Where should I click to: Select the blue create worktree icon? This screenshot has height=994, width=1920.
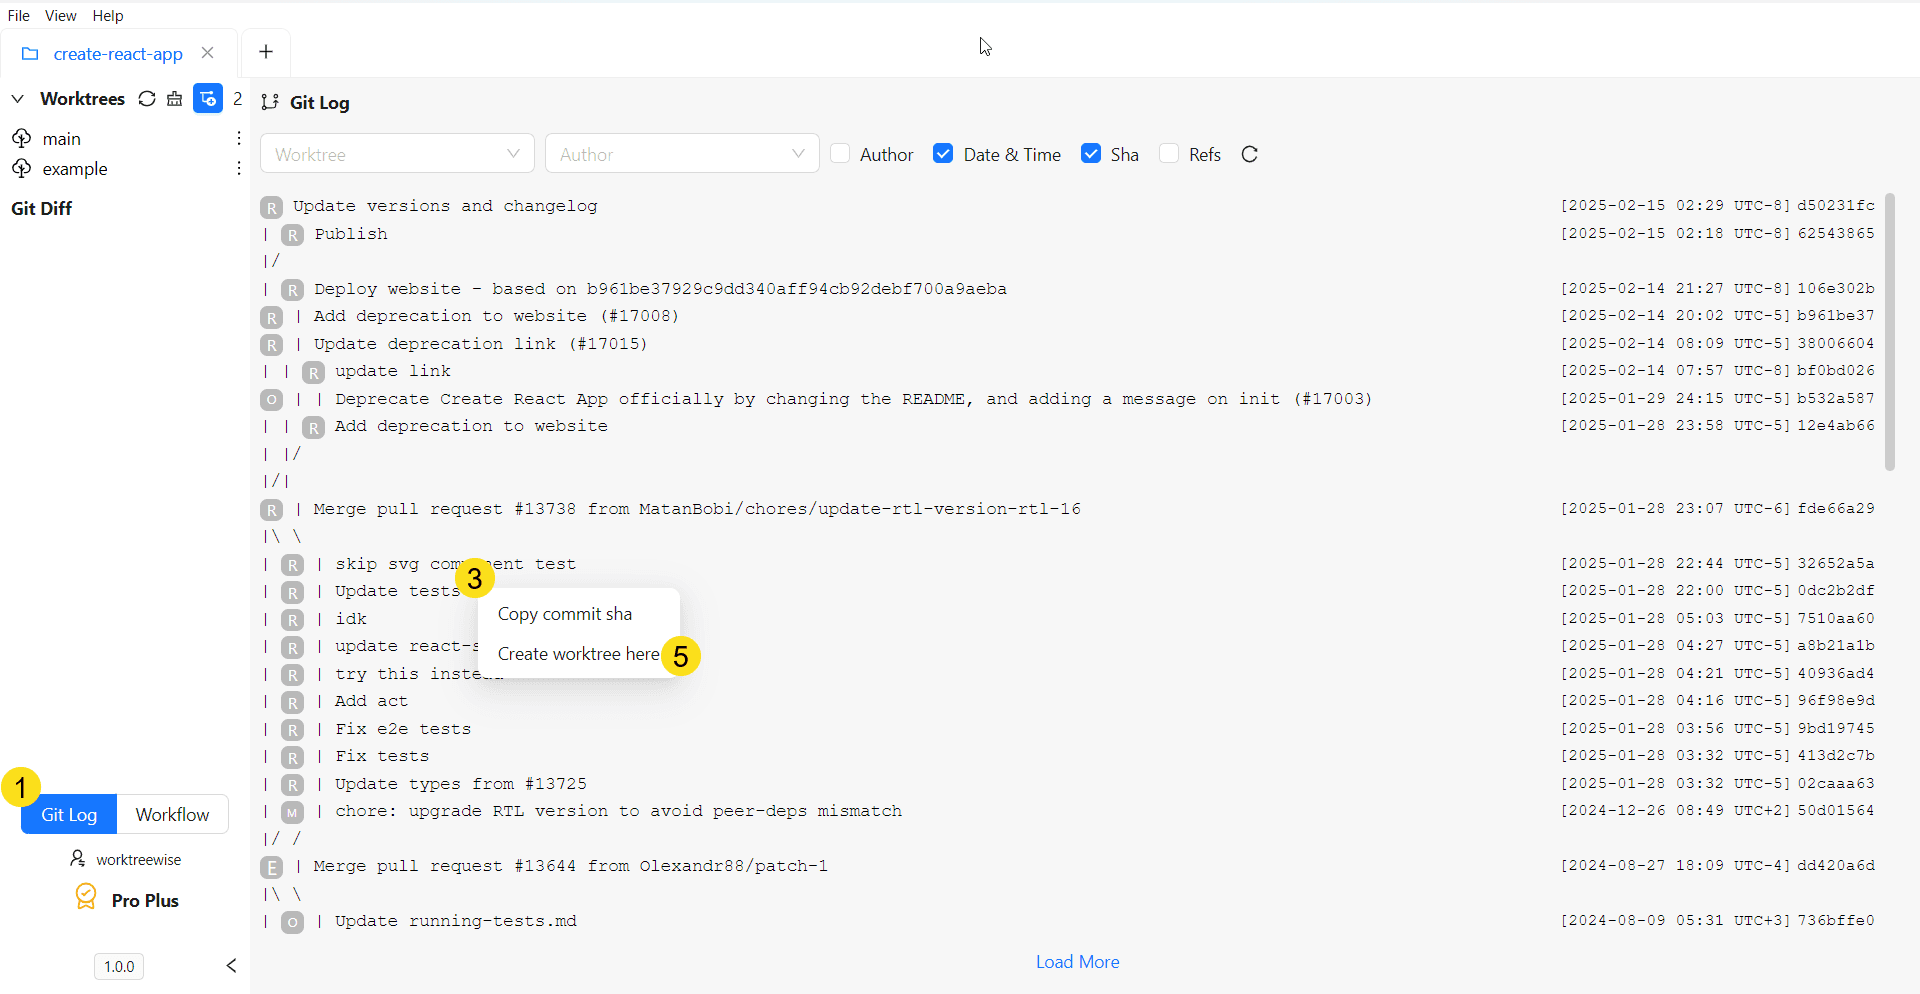coord(207,98)
